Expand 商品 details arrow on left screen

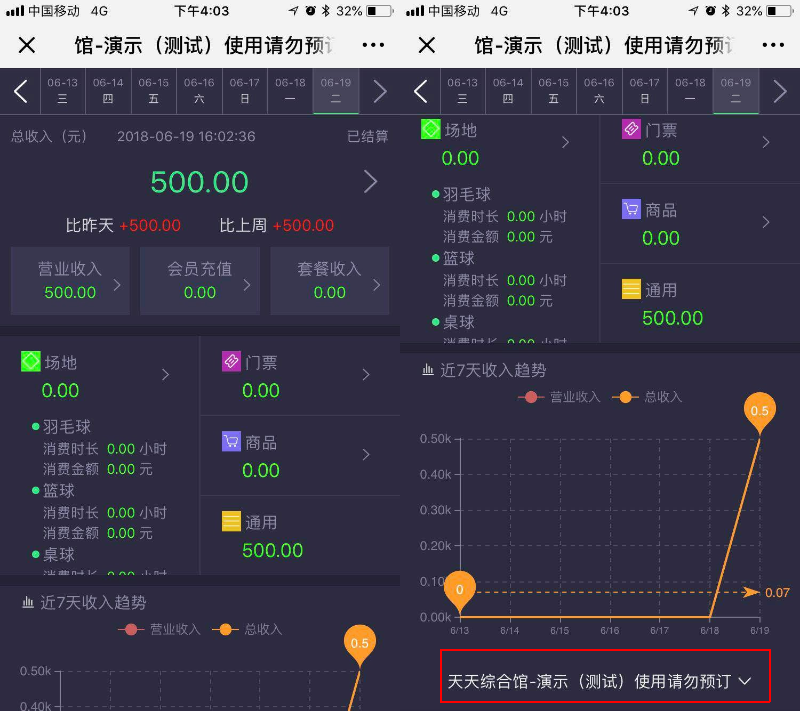(366, 454)
